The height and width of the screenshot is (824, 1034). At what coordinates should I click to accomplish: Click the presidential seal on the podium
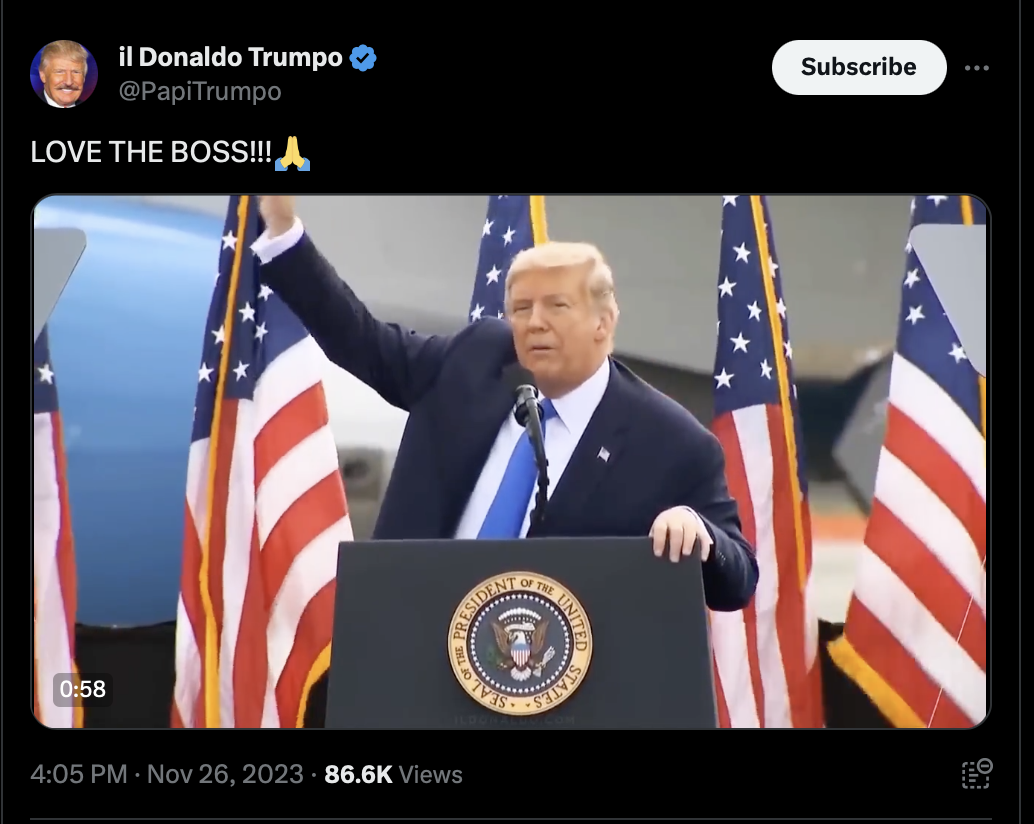[520, 643]
